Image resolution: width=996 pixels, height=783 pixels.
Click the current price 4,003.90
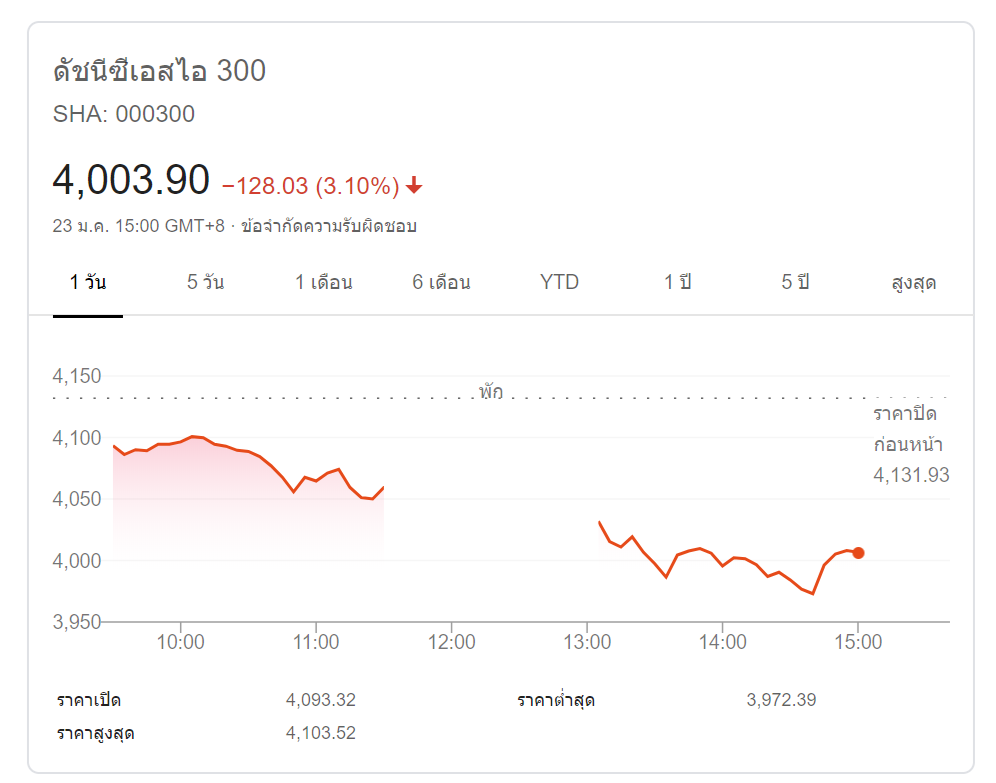point(131,180)
